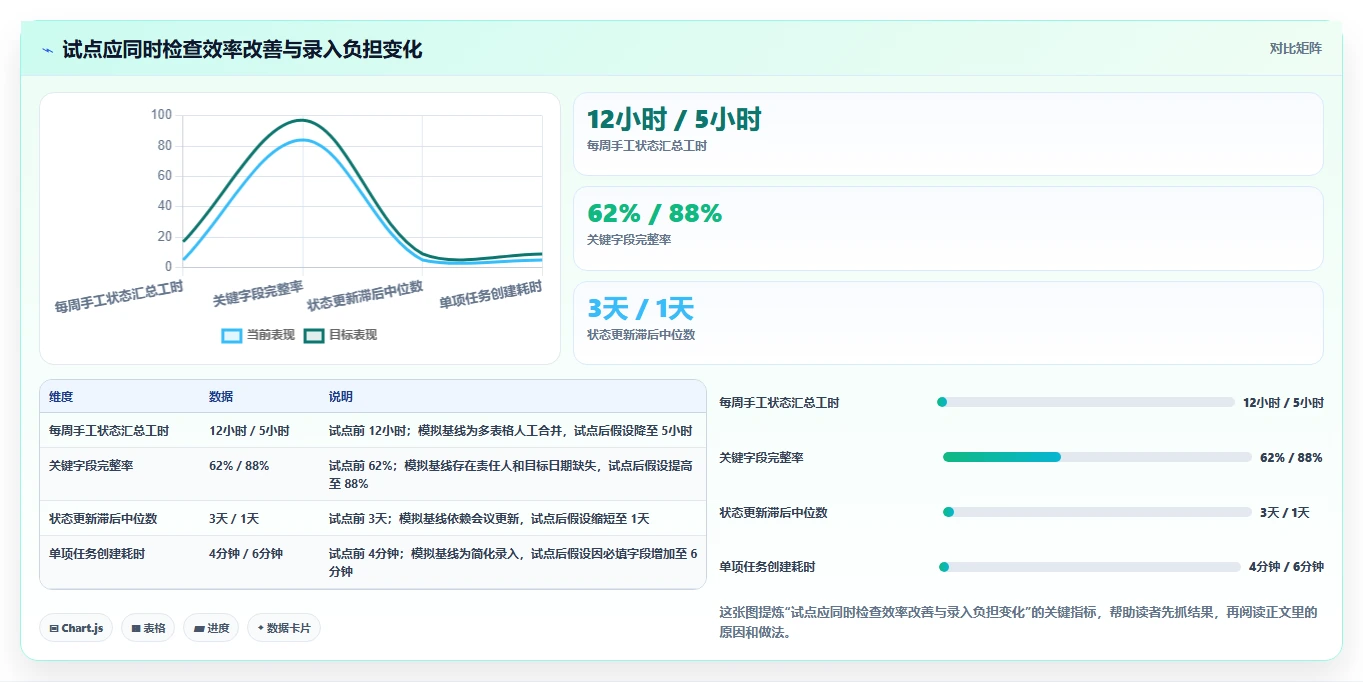Click the 3天 / 1天 card value
Viewport: 1363px width, 682px height.
[640, 308]
